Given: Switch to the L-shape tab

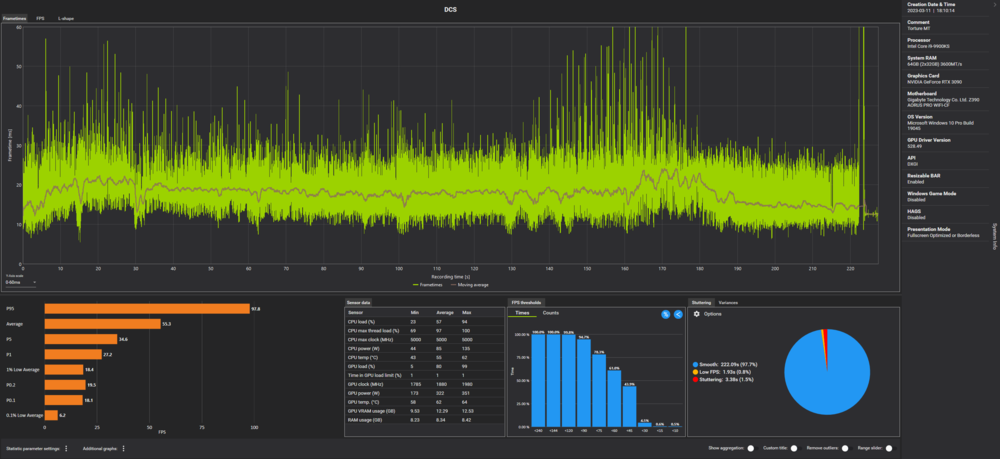Looking at the screenshot, I should (65, 18).
